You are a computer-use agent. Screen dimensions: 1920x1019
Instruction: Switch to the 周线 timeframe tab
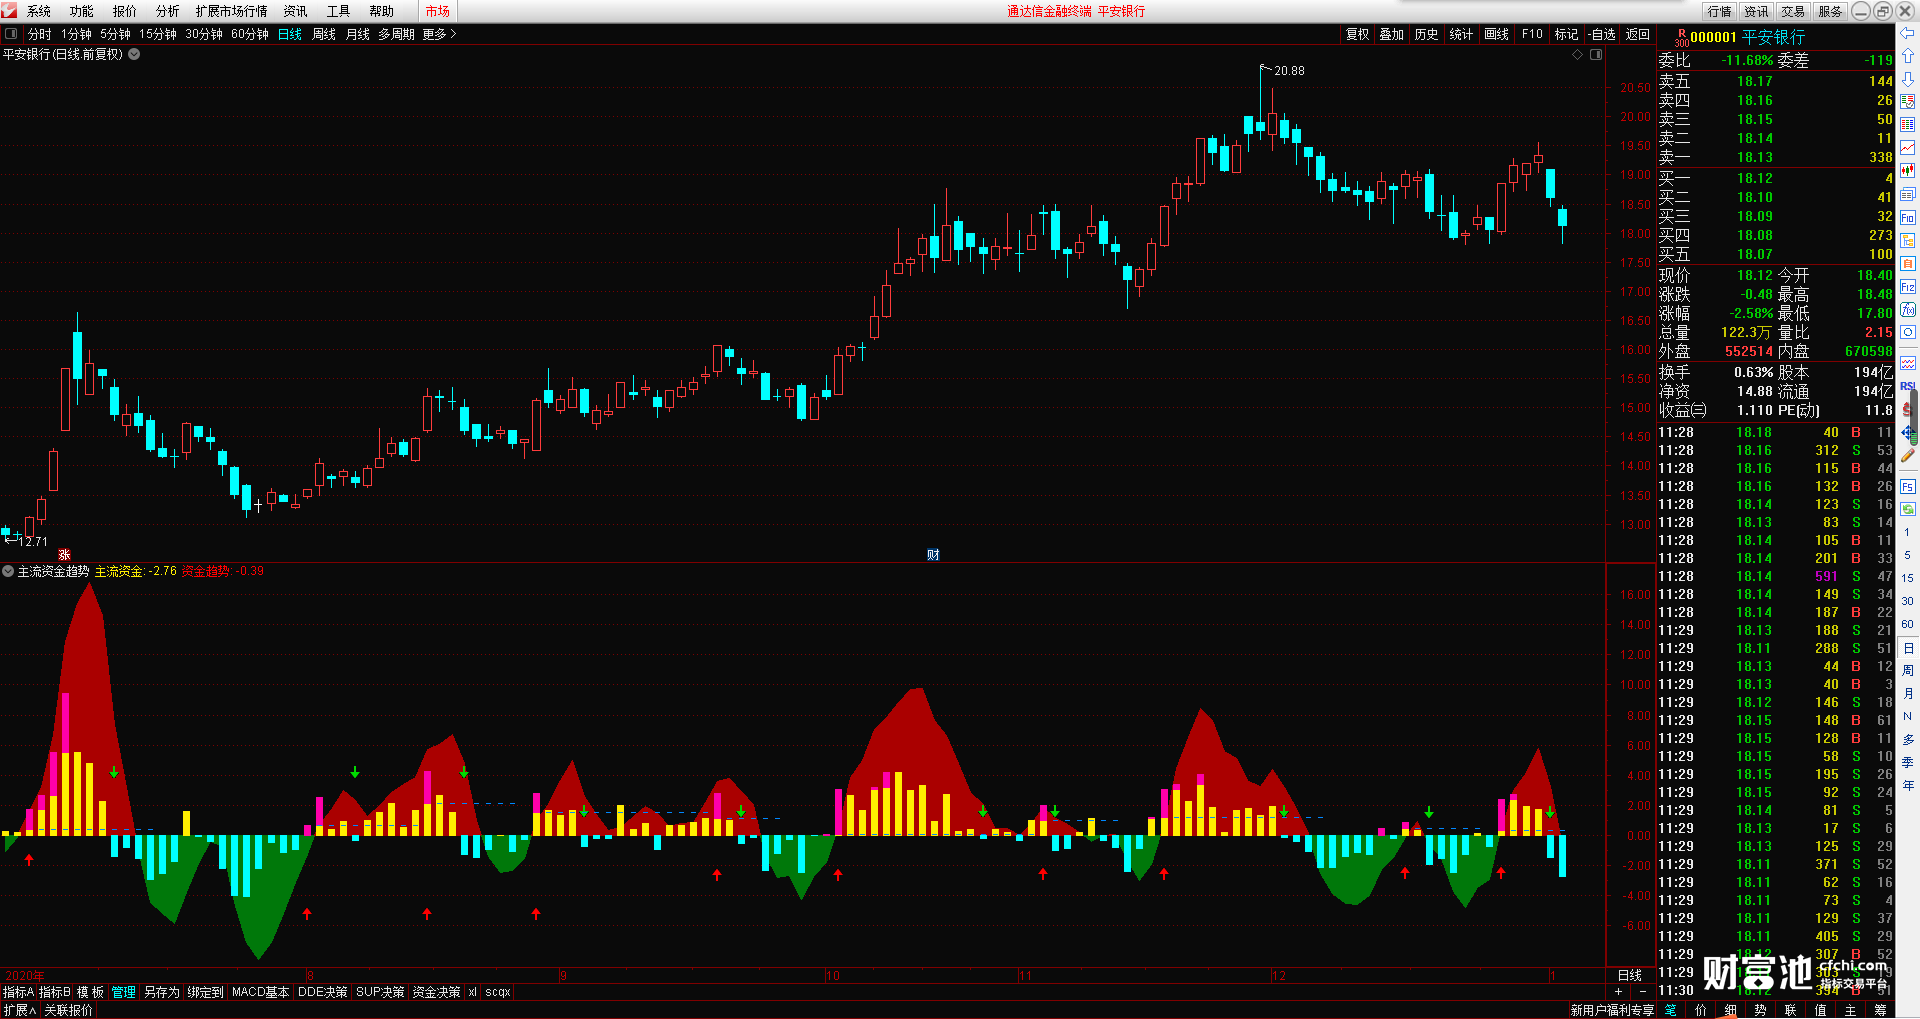[x=324, y=34]
